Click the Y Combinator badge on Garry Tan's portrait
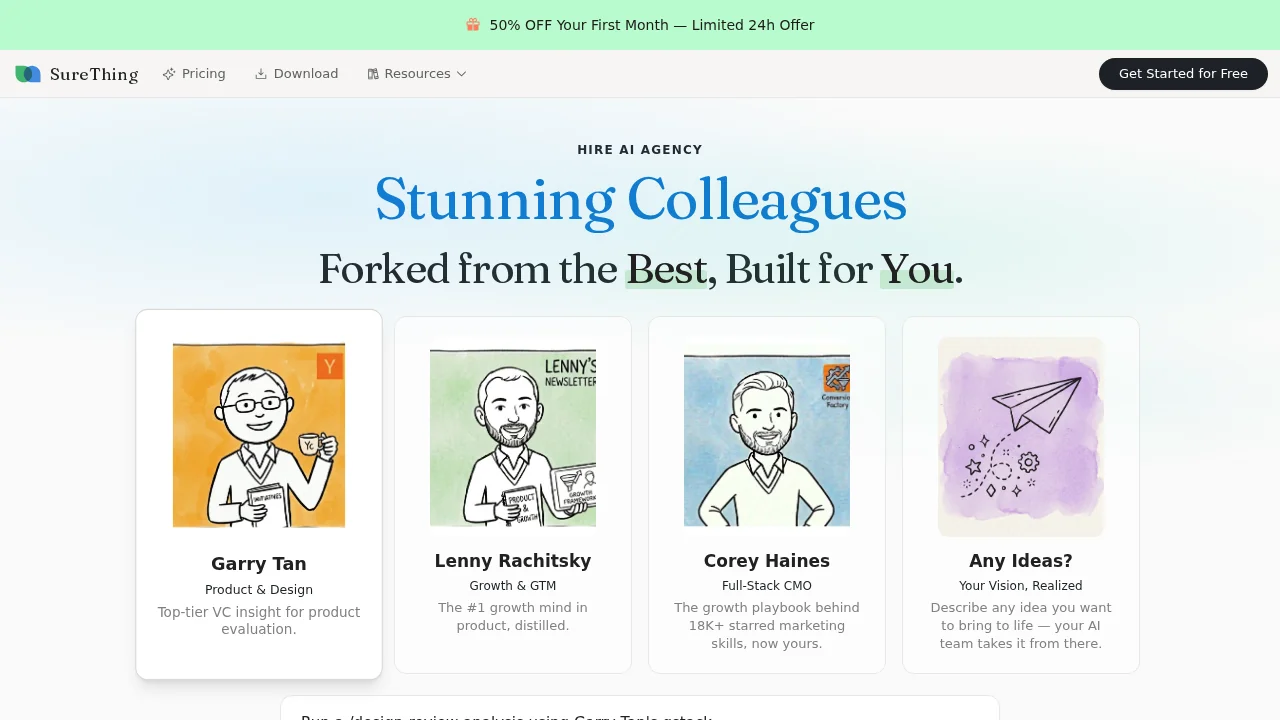Screen dimensions: 1280x720 click(x=330, y=365)
